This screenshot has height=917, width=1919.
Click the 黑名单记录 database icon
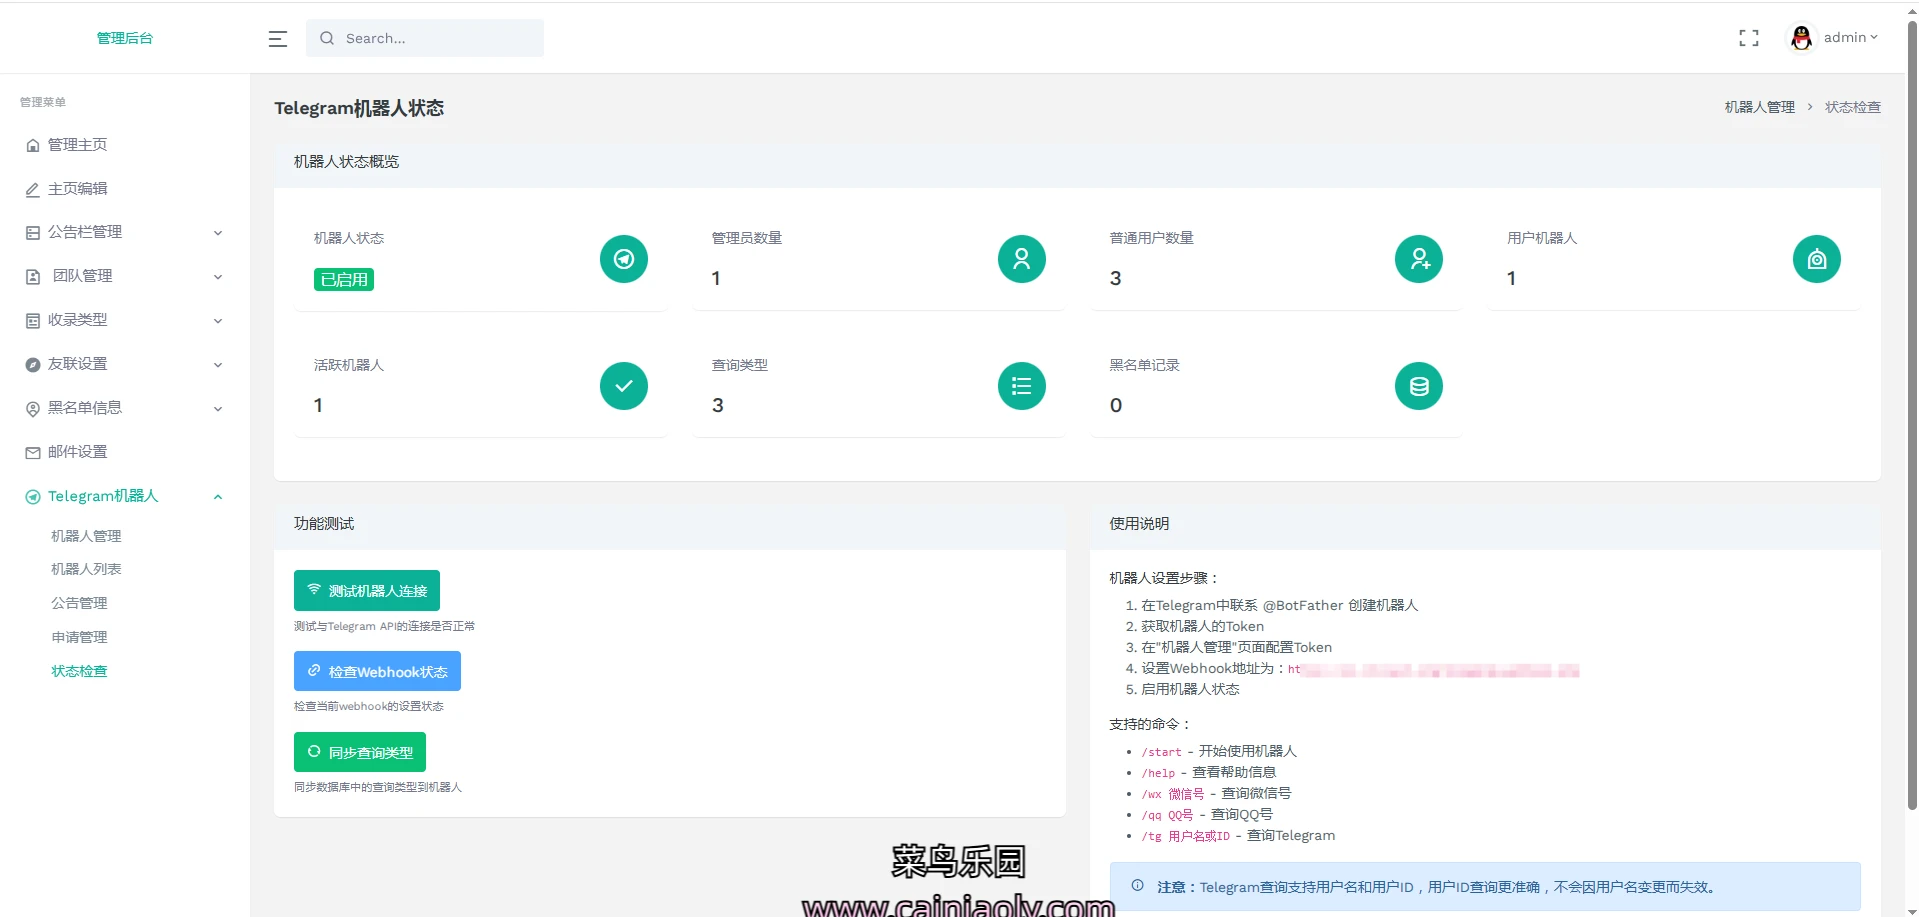pos(1419,386)
